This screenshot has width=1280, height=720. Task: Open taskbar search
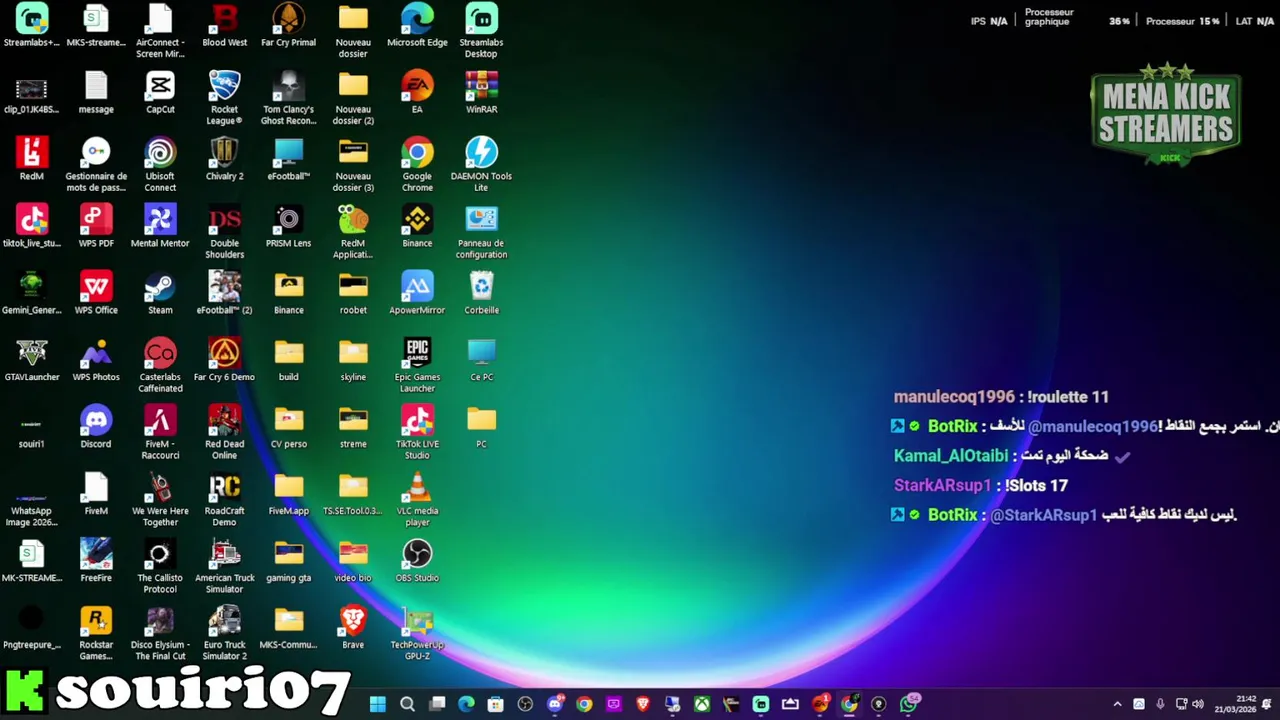[407, 704]
